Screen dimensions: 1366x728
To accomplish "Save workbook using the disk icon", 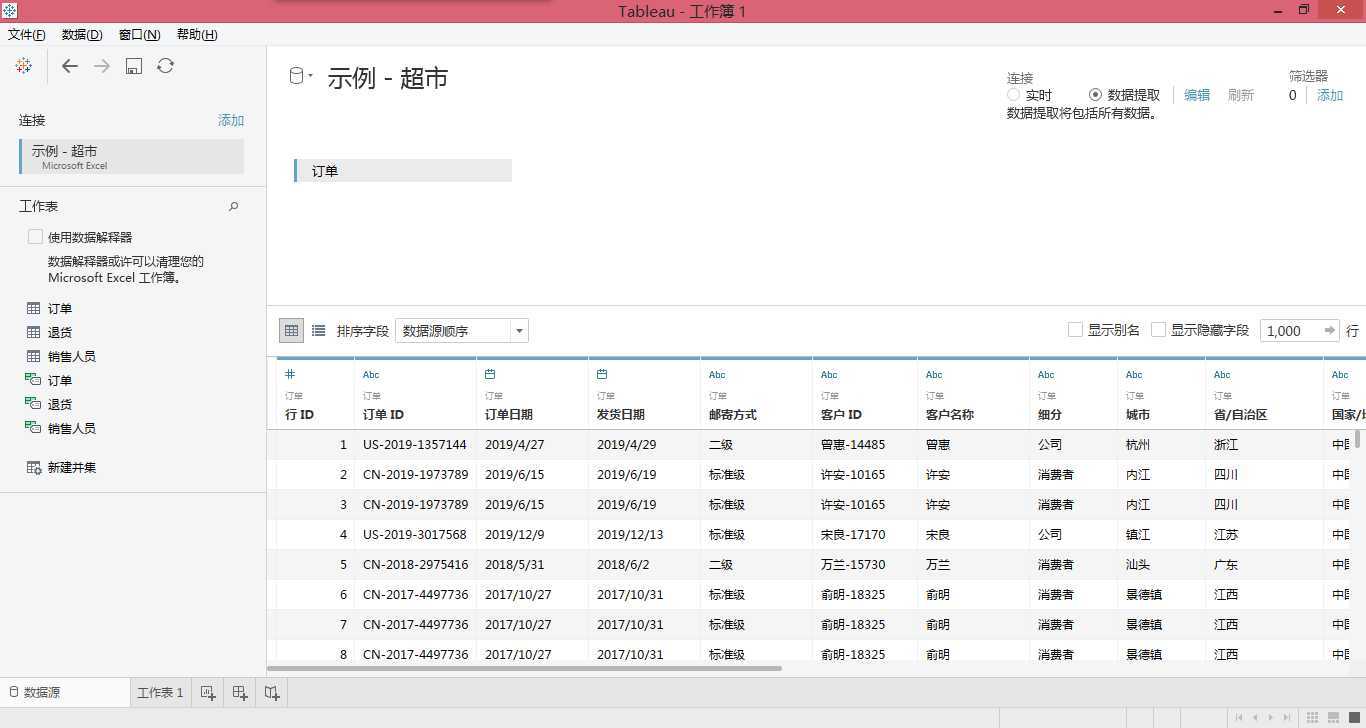I will 134,66.
